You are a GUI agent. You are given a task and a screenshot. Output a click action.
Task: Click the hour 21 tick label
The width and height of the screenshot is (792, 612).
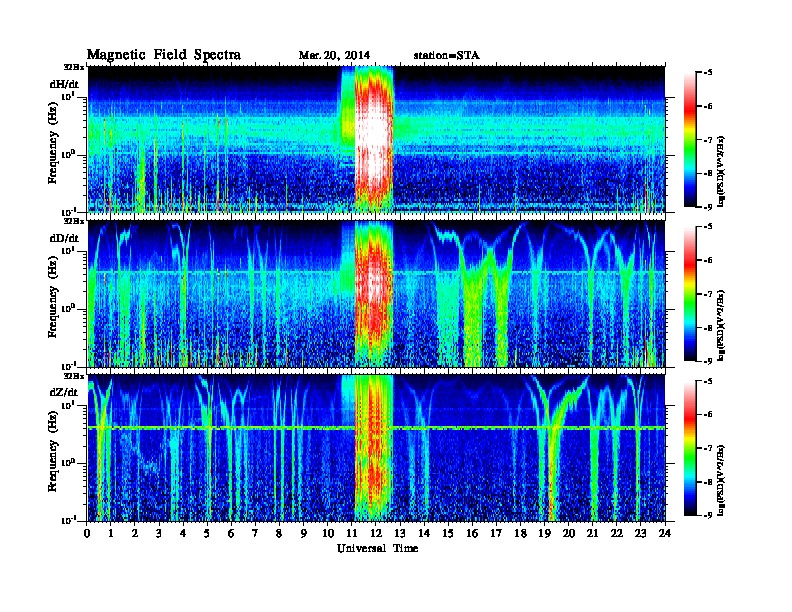[x=592, y=534]
